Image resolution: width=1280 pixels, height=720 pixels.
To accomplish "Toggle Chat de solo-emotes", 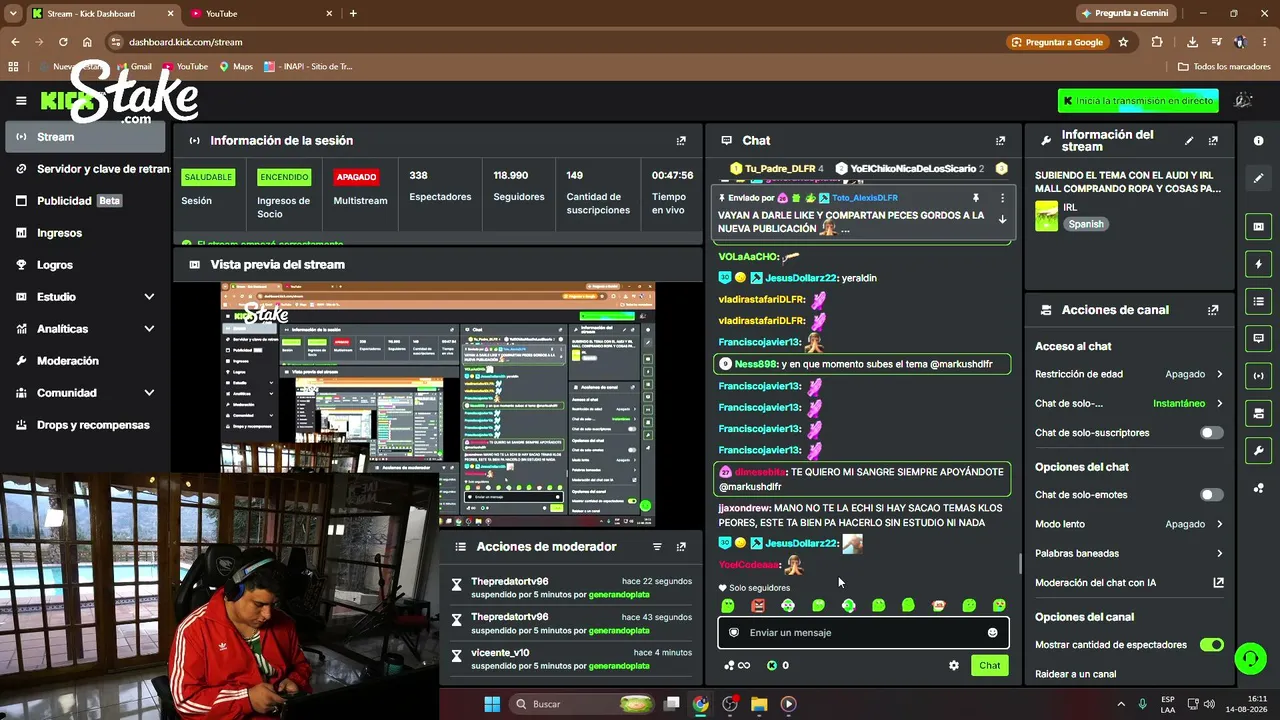I will click(x=1211, y=495).
